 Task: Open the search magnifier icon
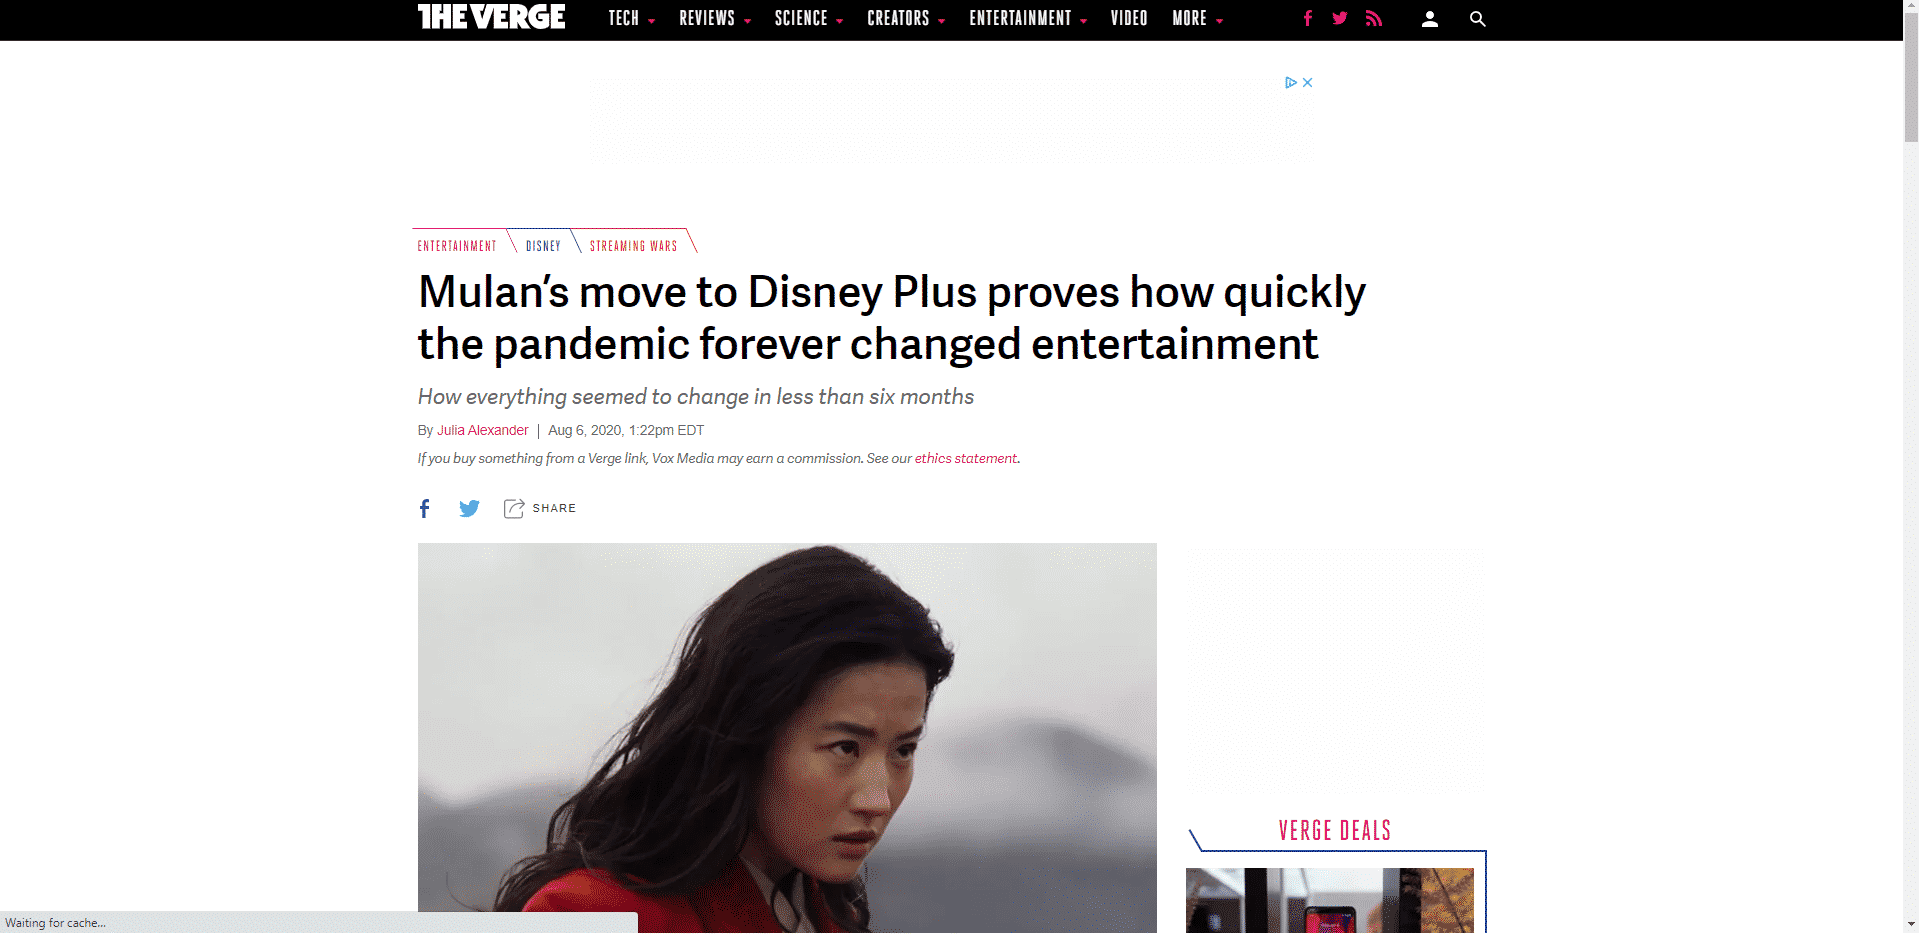coord(1477,19)
